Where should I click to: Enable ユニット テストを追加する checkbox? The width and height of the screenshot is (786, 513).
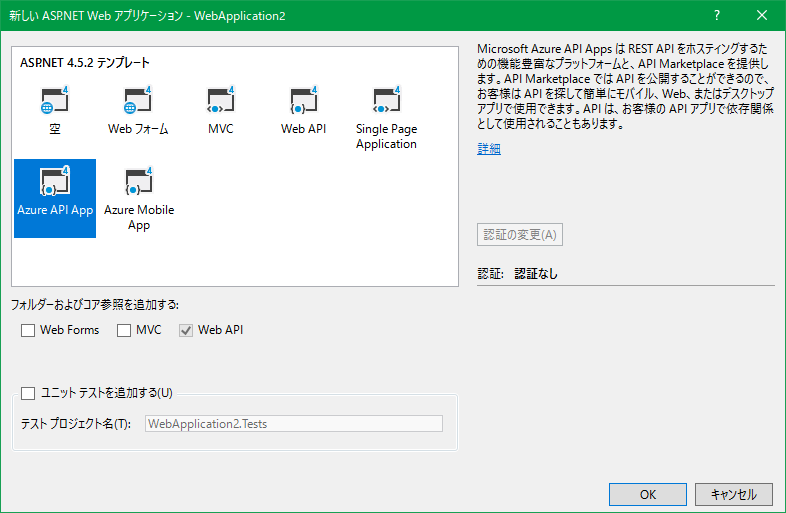coord(28,393)
